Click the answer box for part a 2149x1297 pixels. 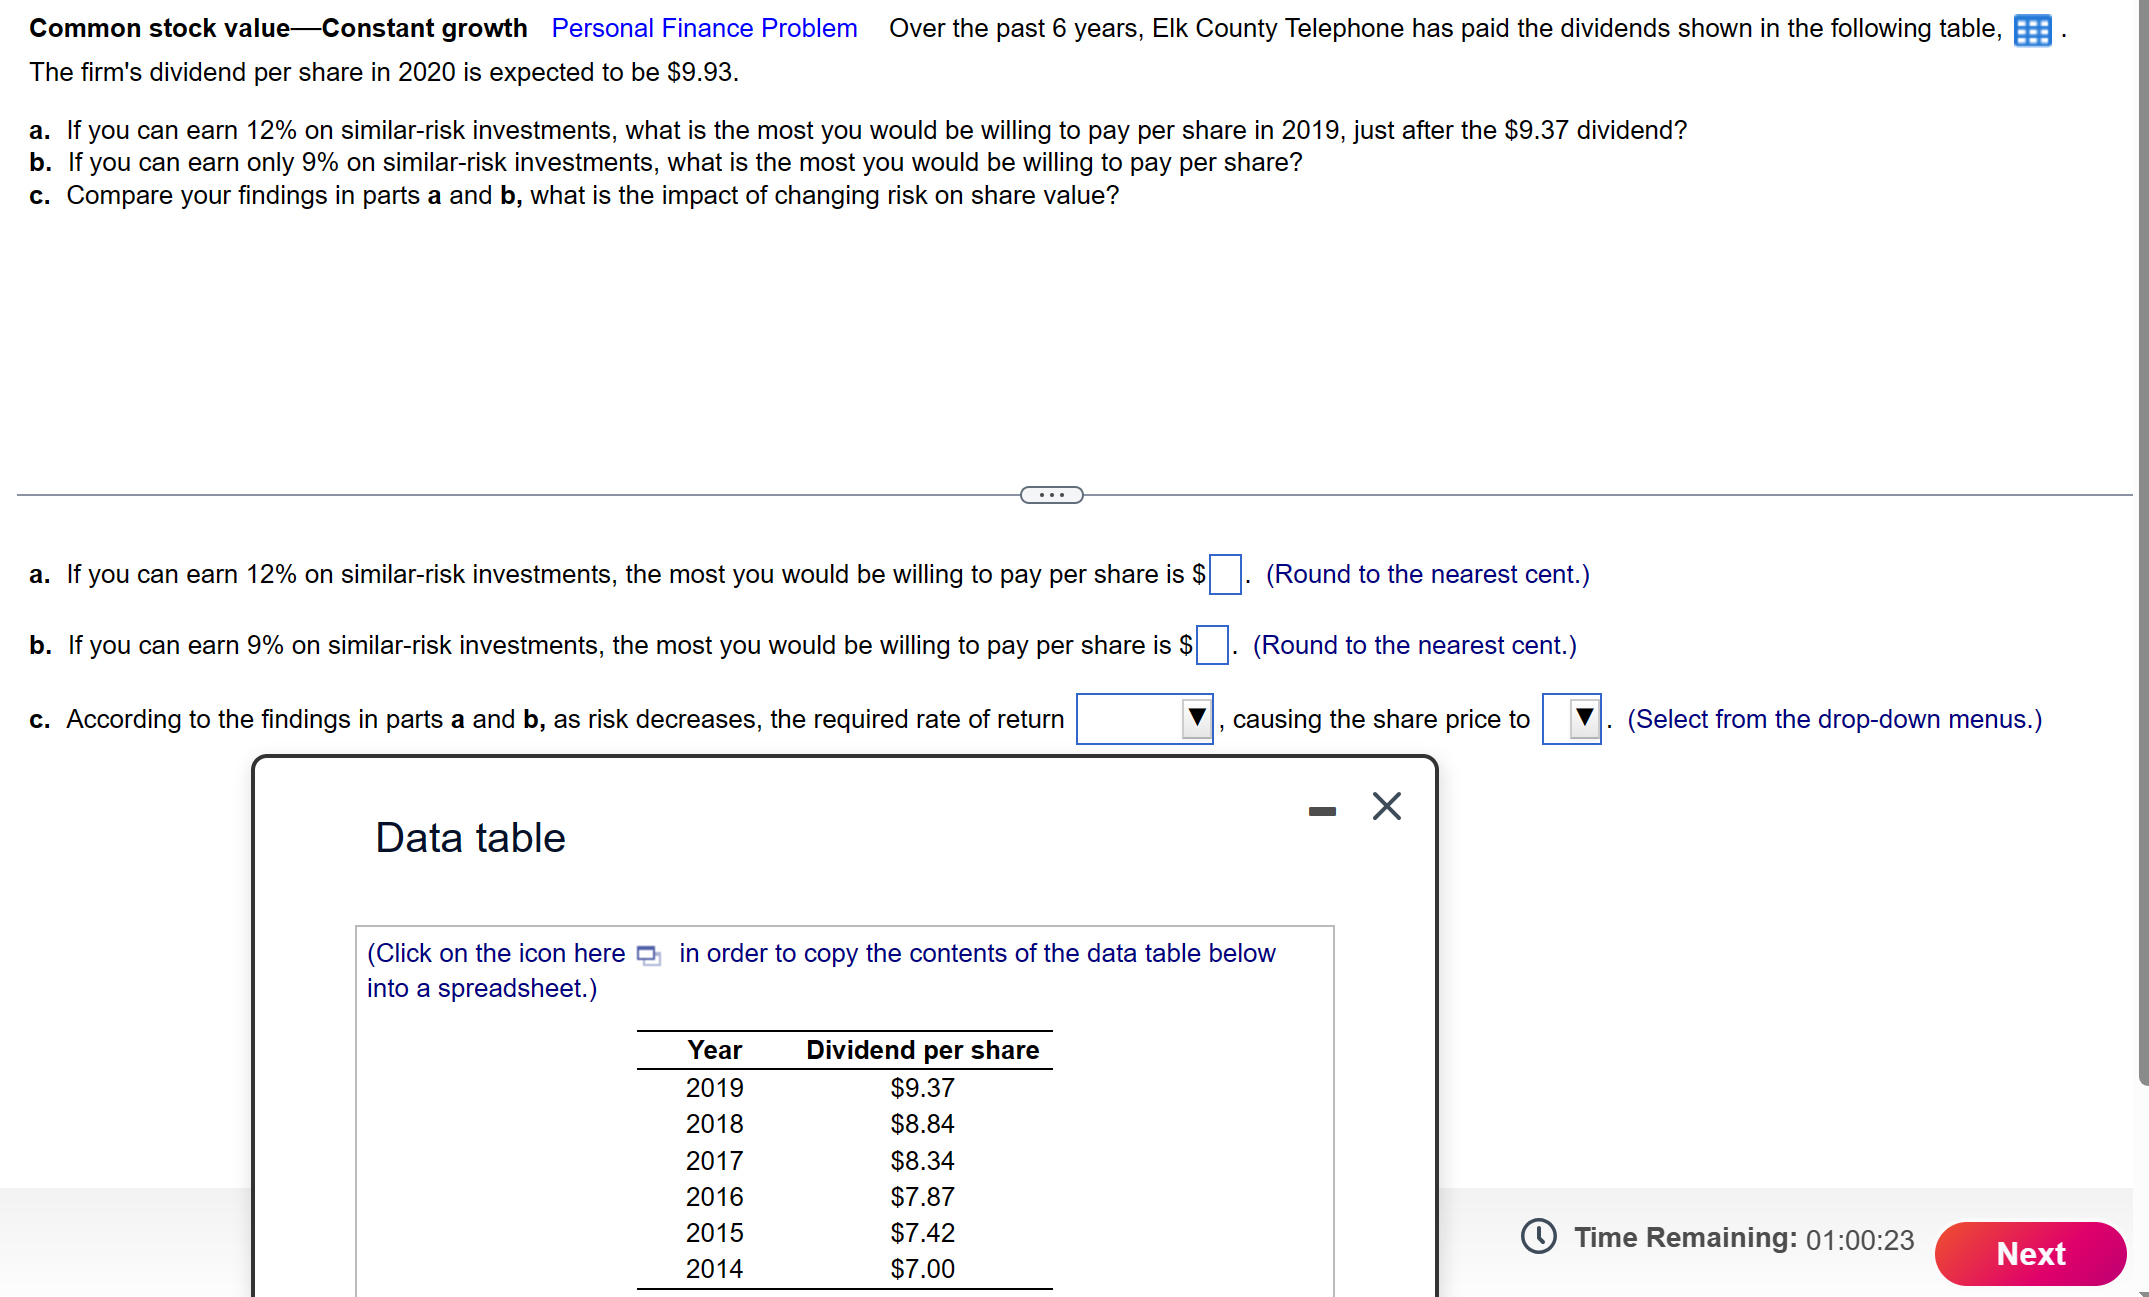[1225, 575]
